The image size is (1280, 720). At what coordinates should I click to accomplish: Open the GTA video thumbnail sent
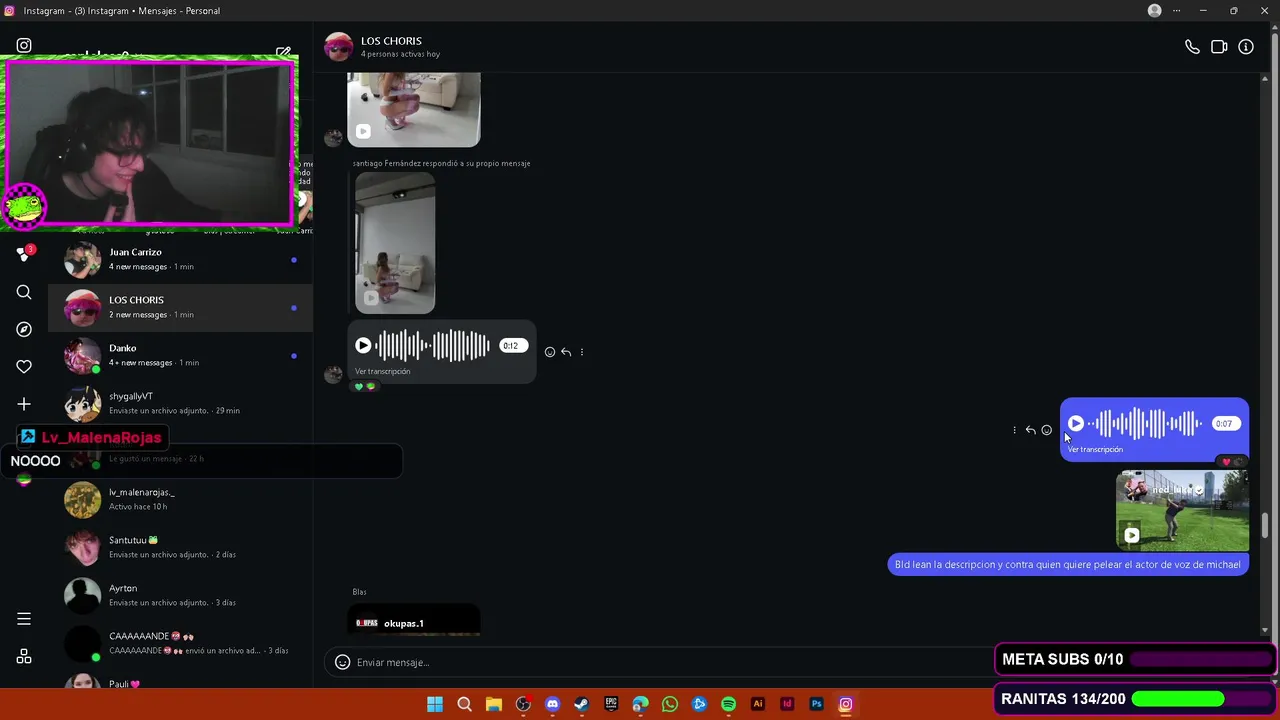[1182, 510]
